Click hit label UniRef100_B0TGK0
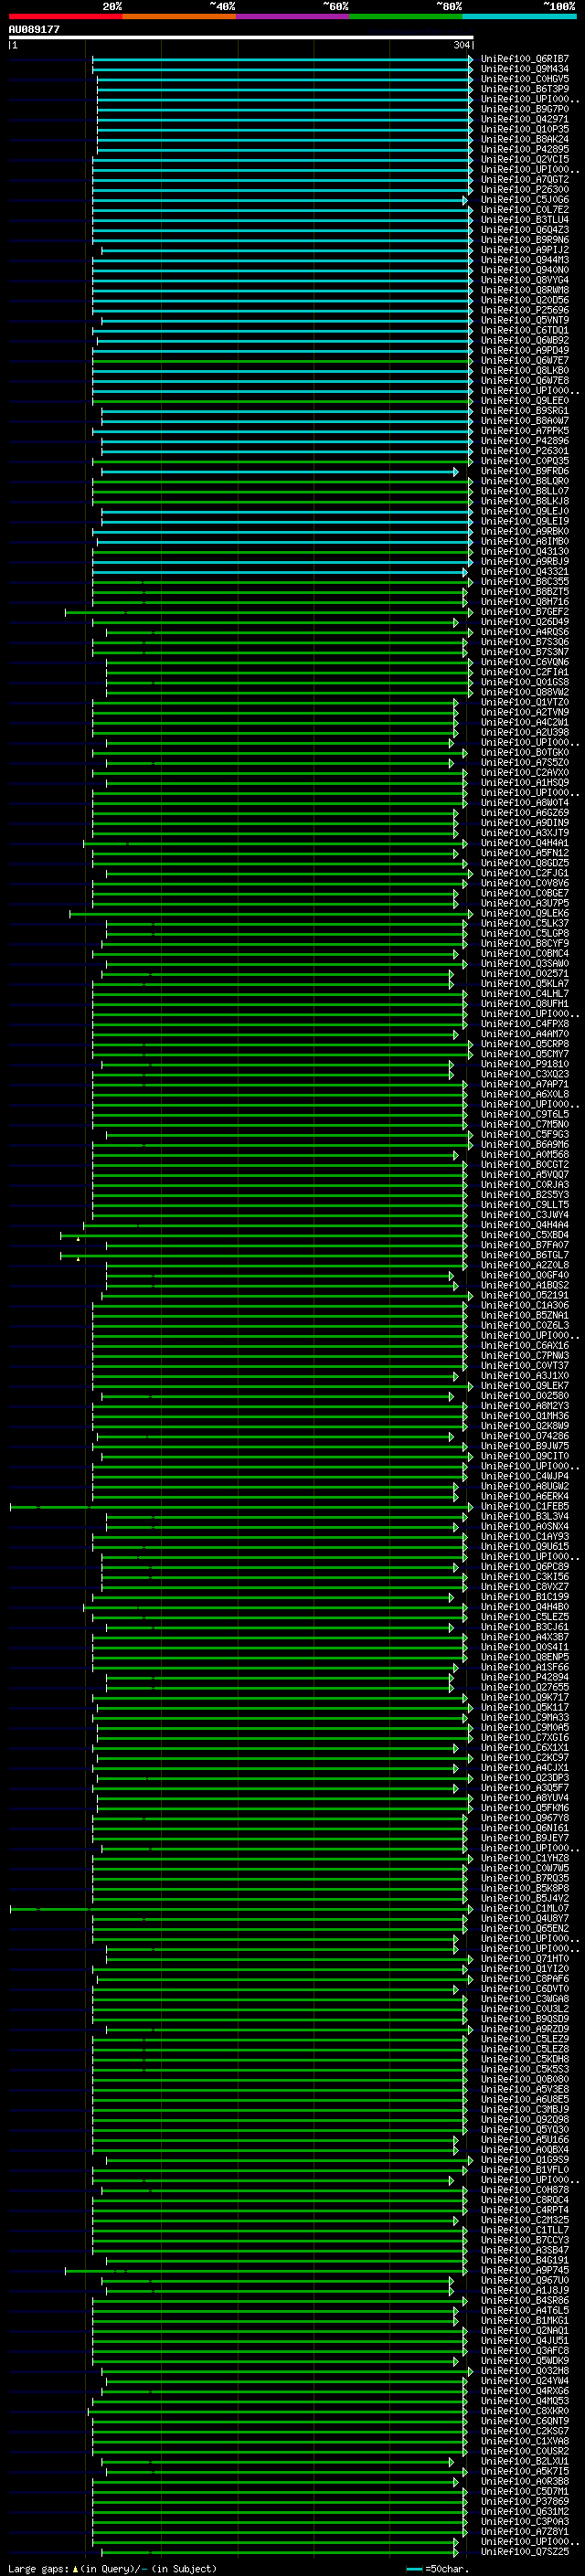Screen dimensions: 585x2576 pyautogui.click(x=525, y=753)
